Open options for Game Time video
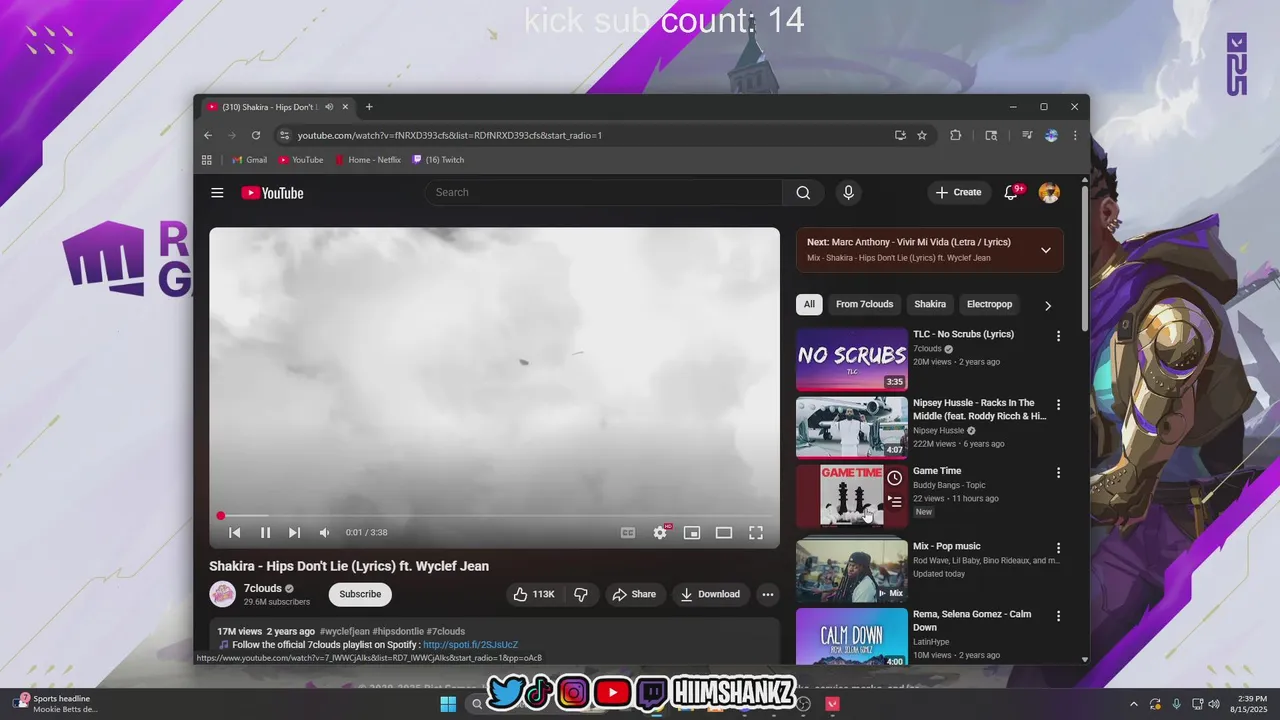This screenshot has width=1280, height=720. [x=1058, y=473]
